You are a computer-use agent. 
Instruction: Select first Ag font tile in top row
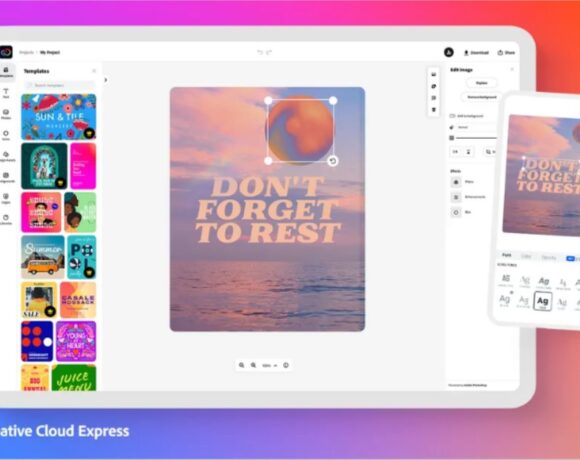click(506, 279)
